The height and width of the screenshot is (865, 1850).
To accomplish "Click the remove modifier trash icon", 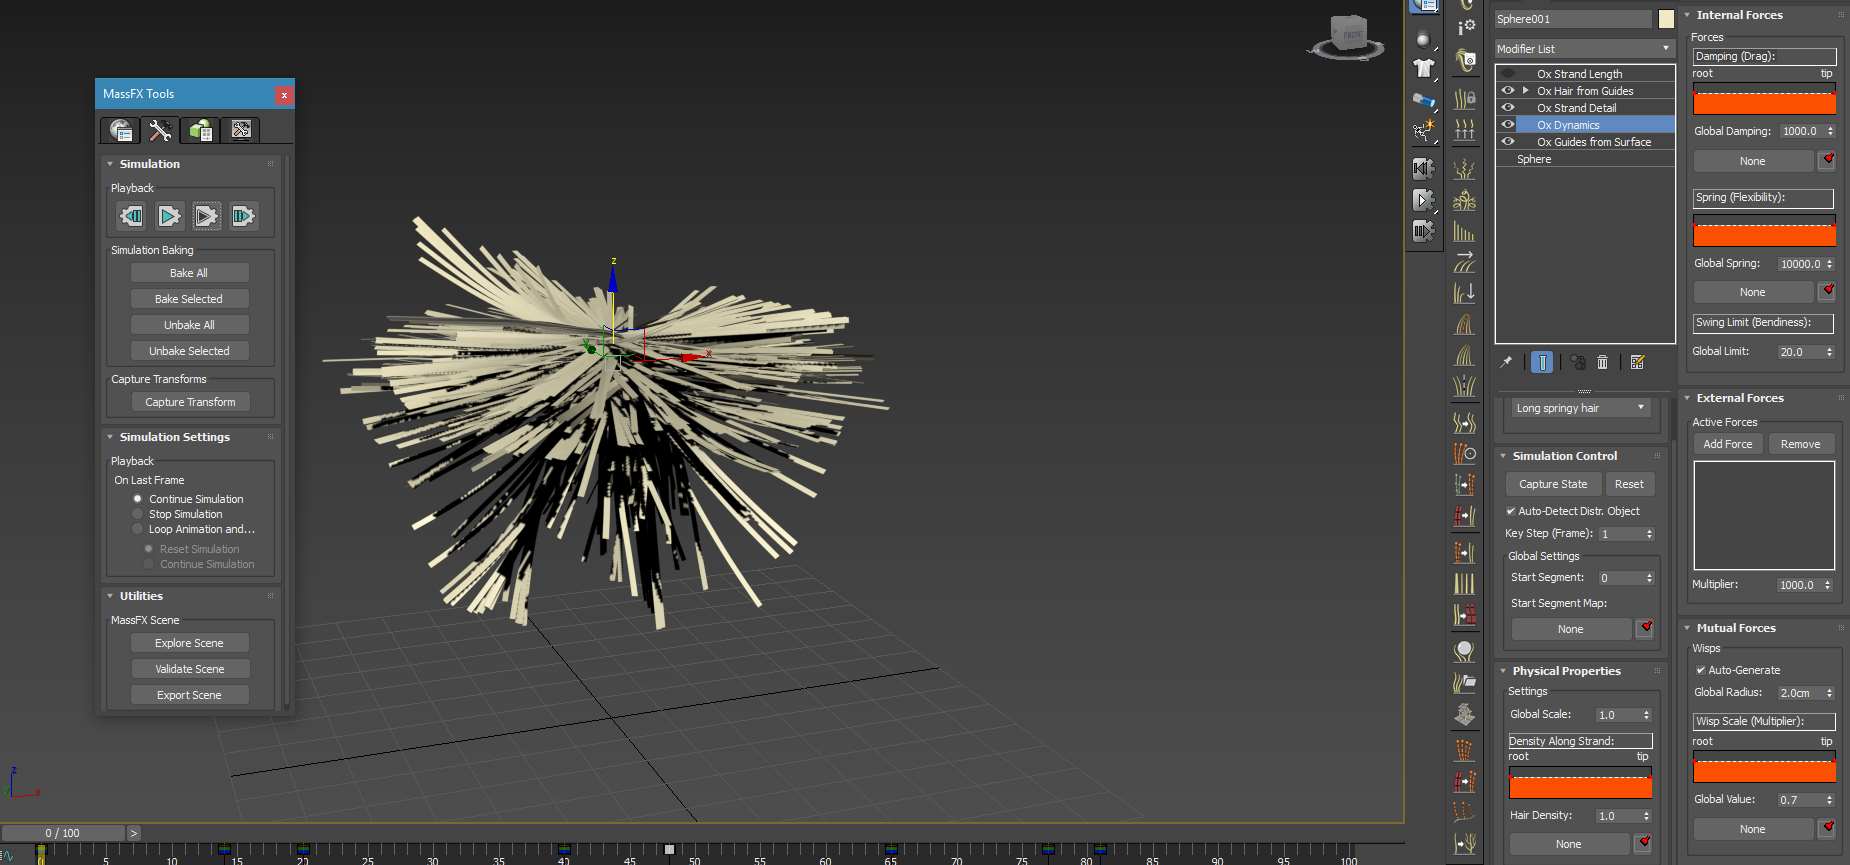I will click(x=1602, y=363).
